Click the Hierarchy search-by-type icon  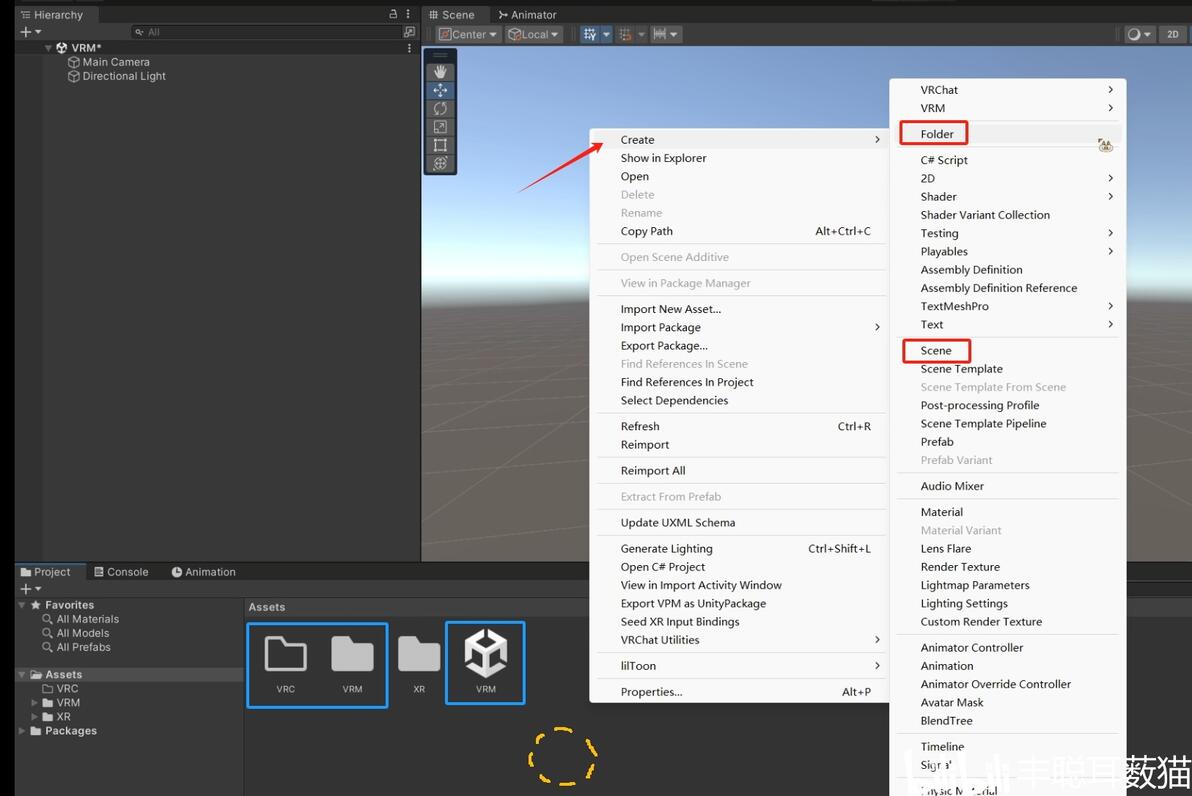[x=409, y=32]
